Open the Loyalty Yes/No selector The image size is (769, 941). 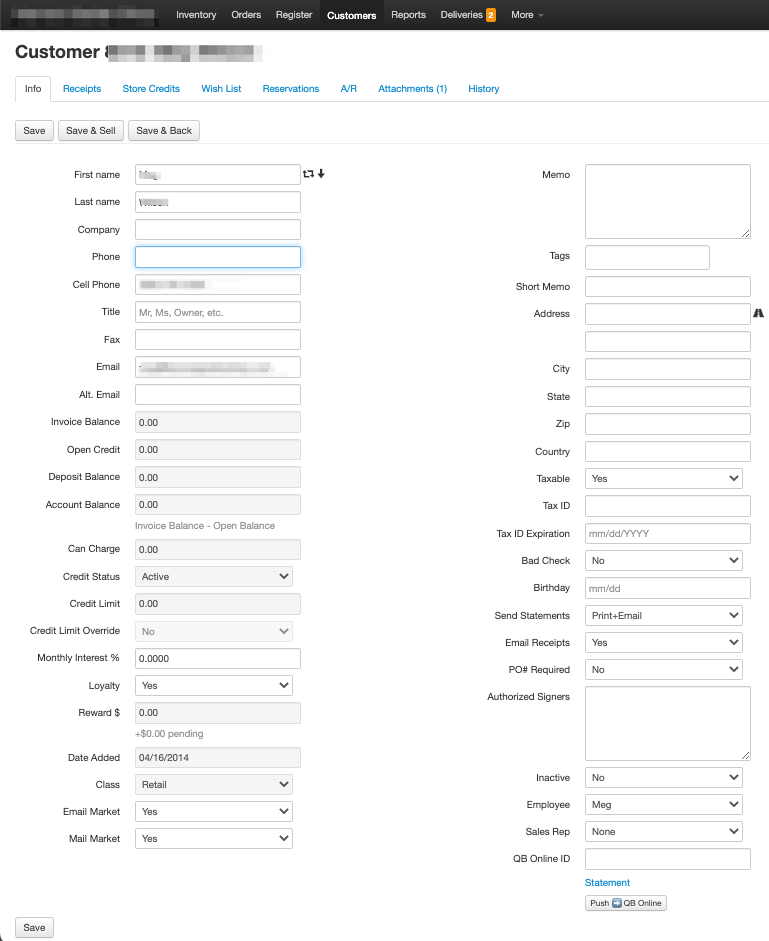click(x=214, y=686)
